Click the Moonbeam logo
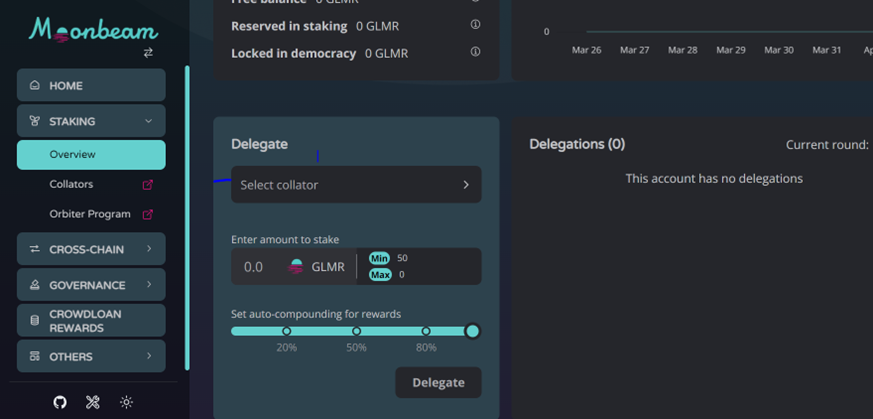The height and width of the screenshot is (419, 873). pos(93,31)
